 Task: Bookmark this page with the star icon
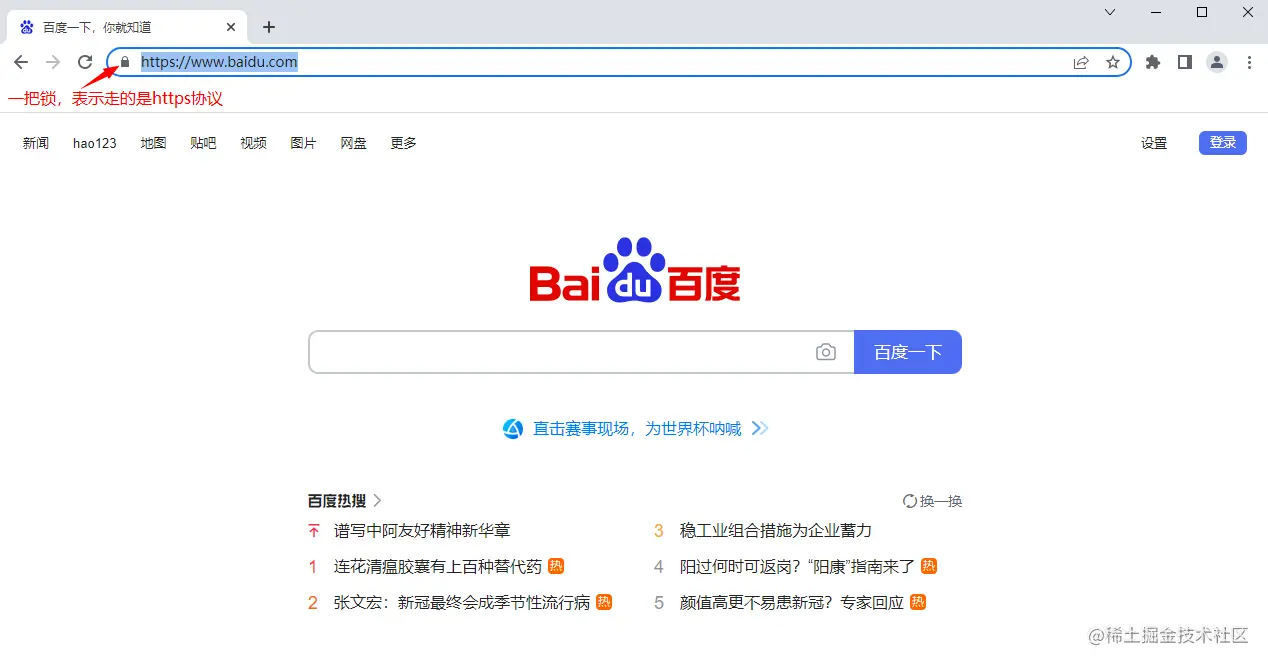coord(1113,62)
